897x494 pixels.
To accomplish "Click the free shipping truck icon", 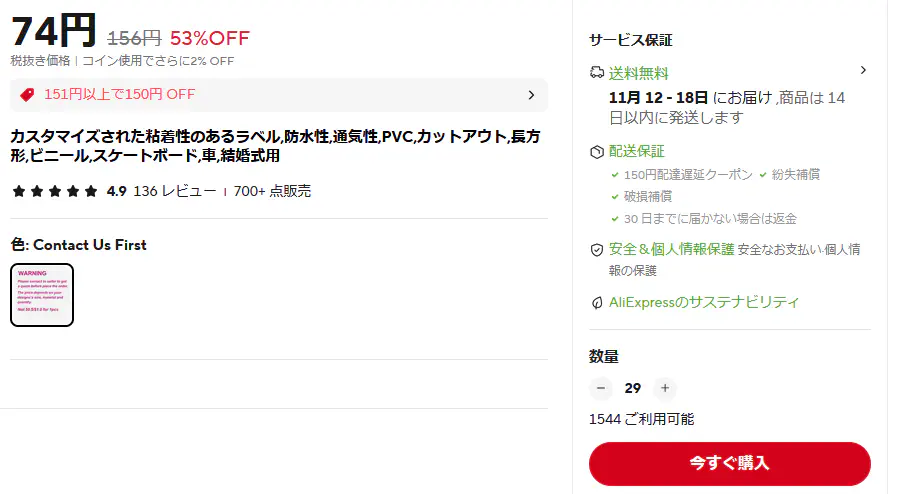I will (x=597, y=72).
